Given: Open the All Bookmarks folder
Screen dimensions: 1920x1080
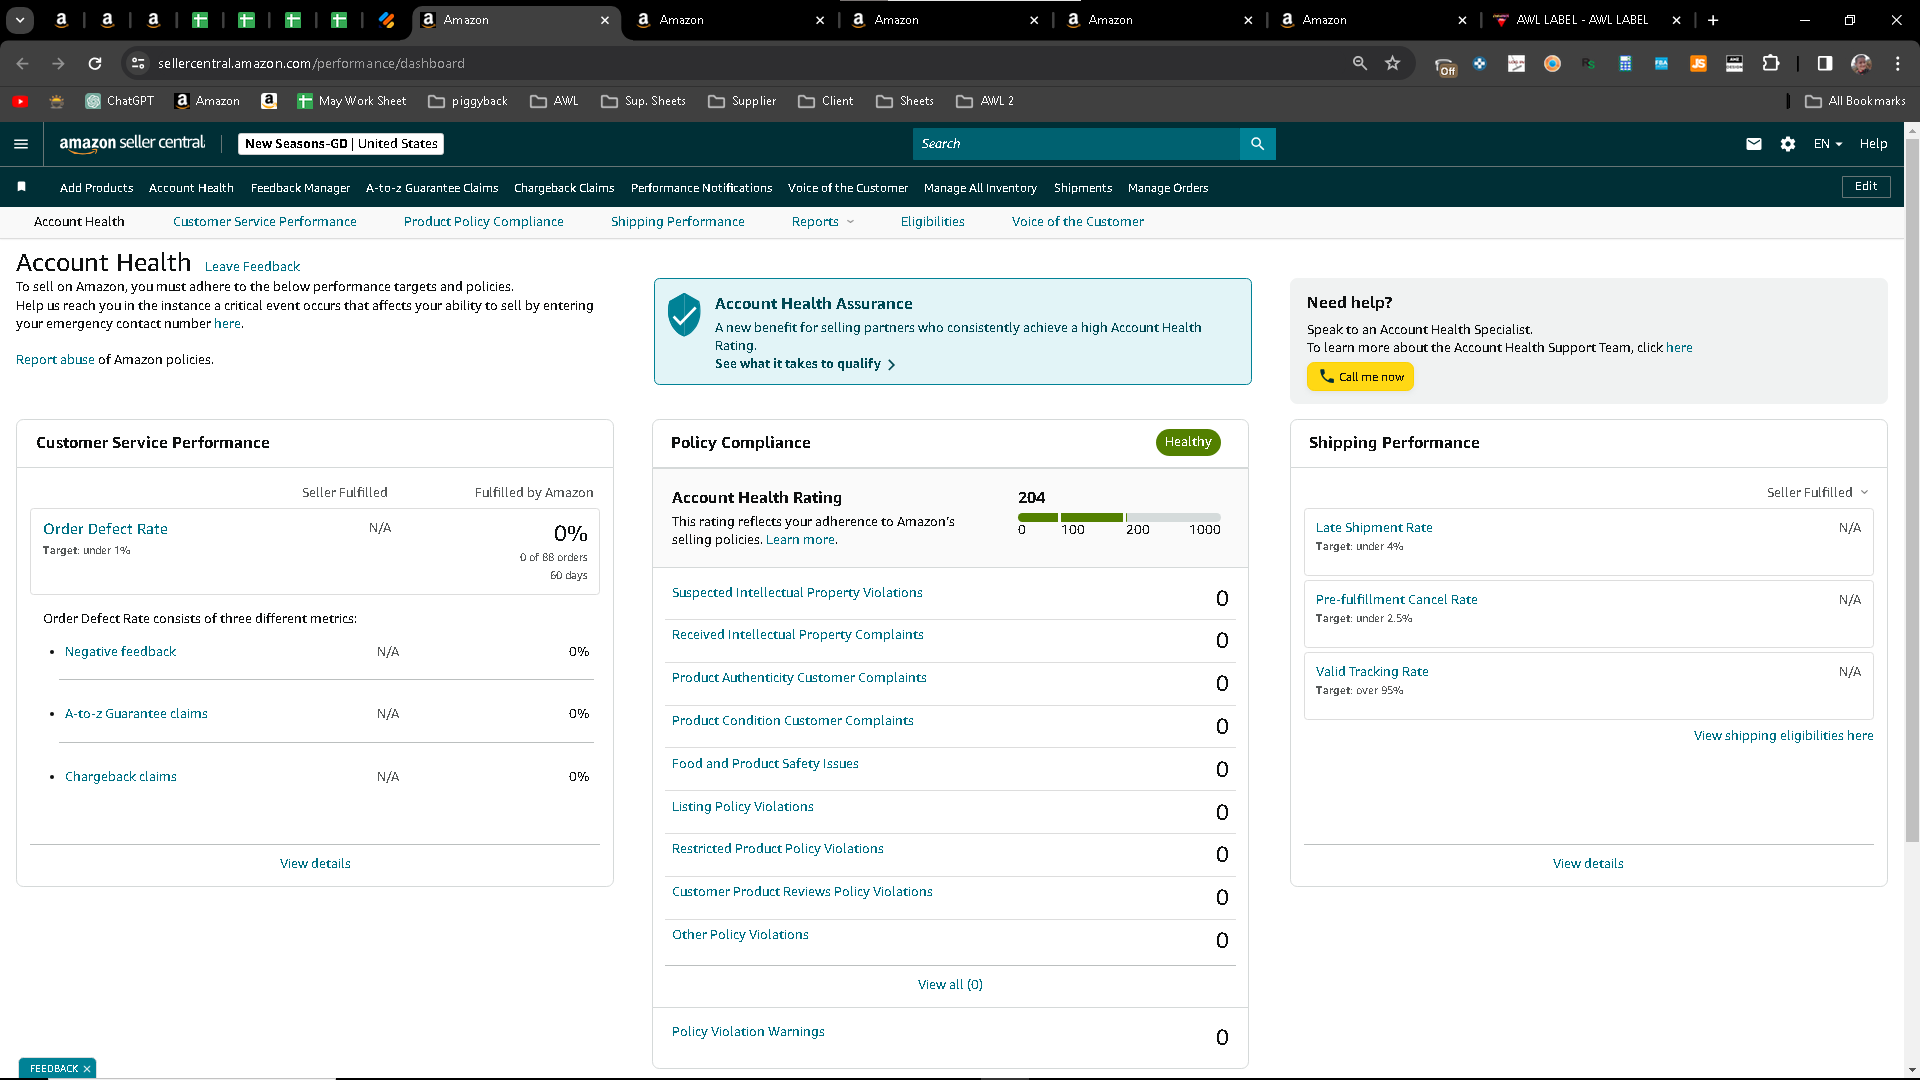Looking at the screenshot, I should [x=1855, y=101].
